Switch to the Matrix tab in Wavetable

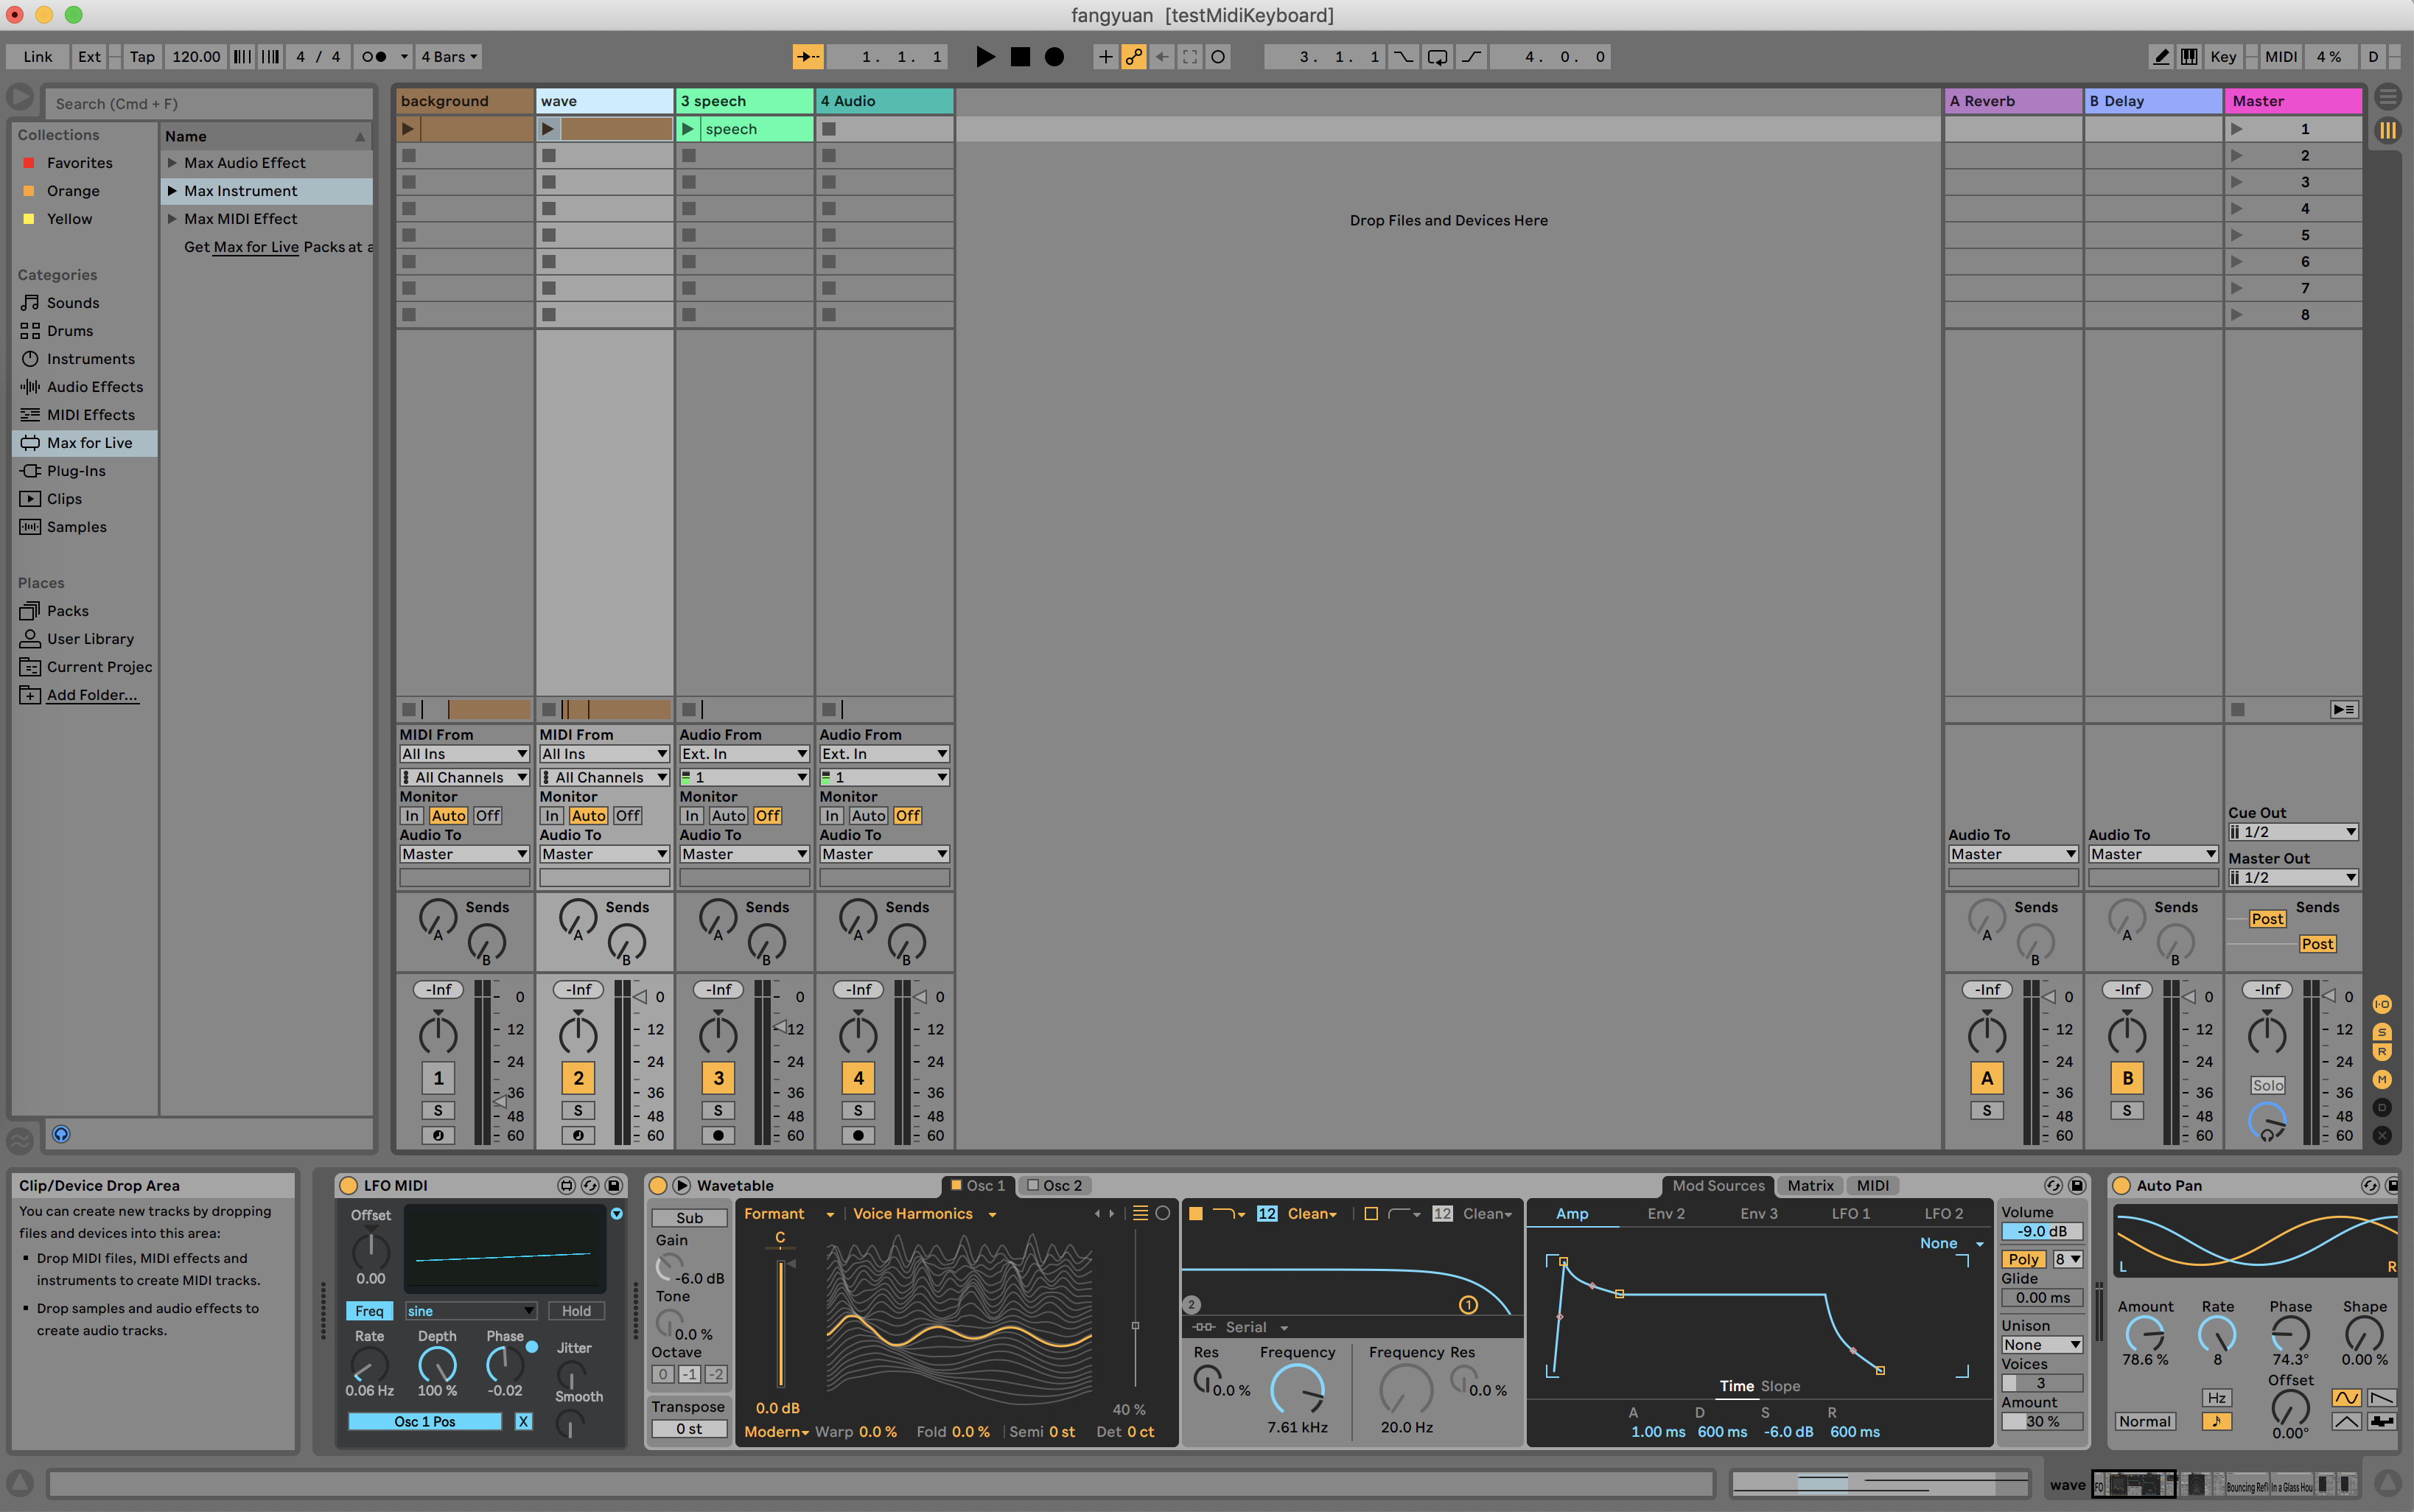click(1810, 1186)
